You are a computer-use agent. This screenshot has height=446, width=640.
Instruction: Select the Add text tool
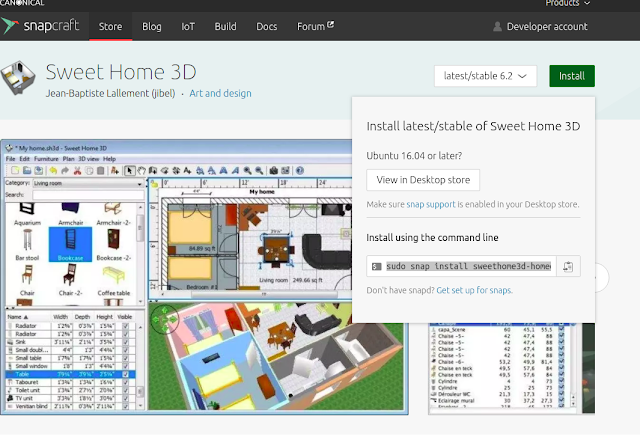click(x=187, y=171)
